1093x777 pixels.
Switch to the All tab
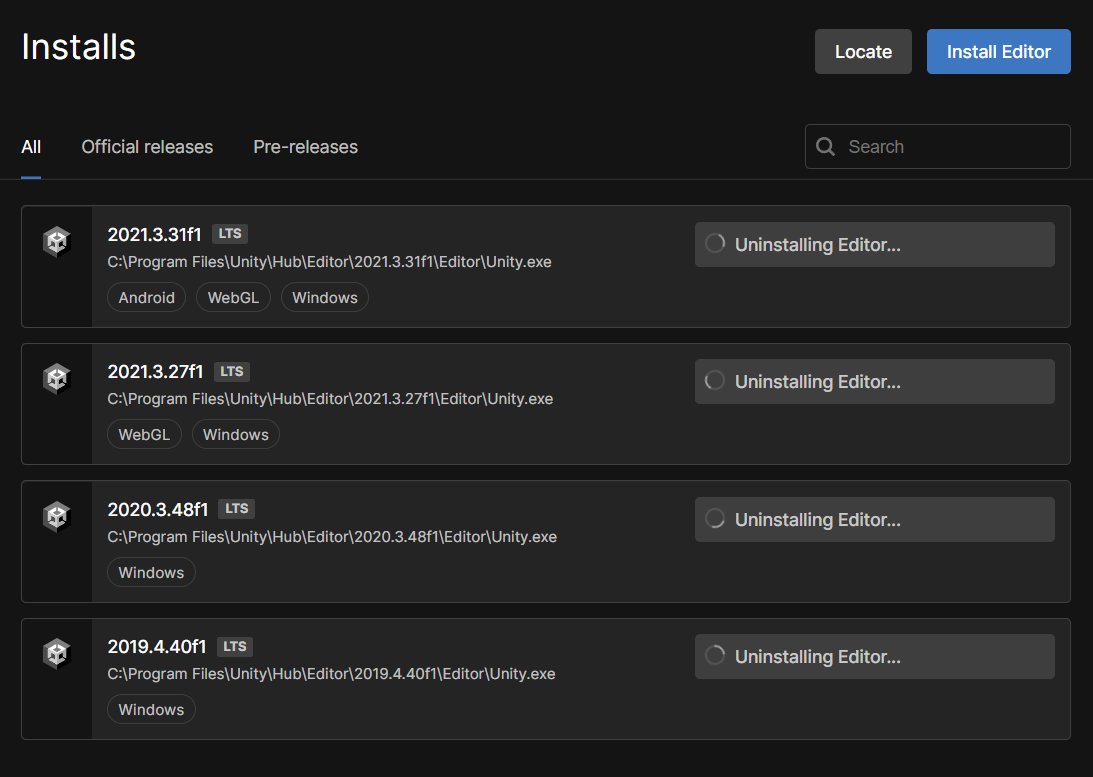pos(31,147)
